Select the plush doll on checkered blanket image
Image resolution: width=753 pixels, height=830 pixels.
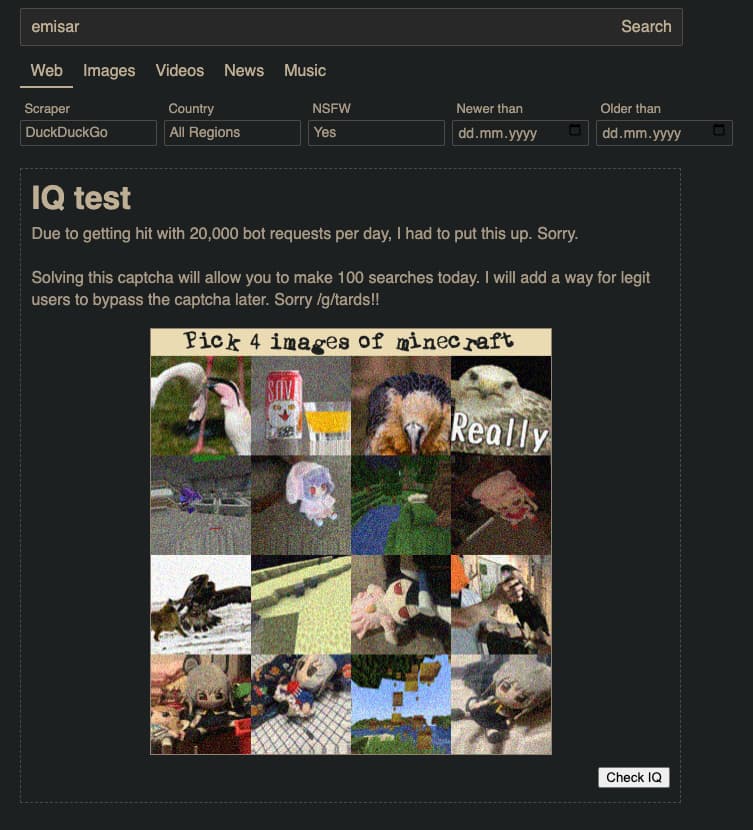pyautogui.click(x=301, y=704)
